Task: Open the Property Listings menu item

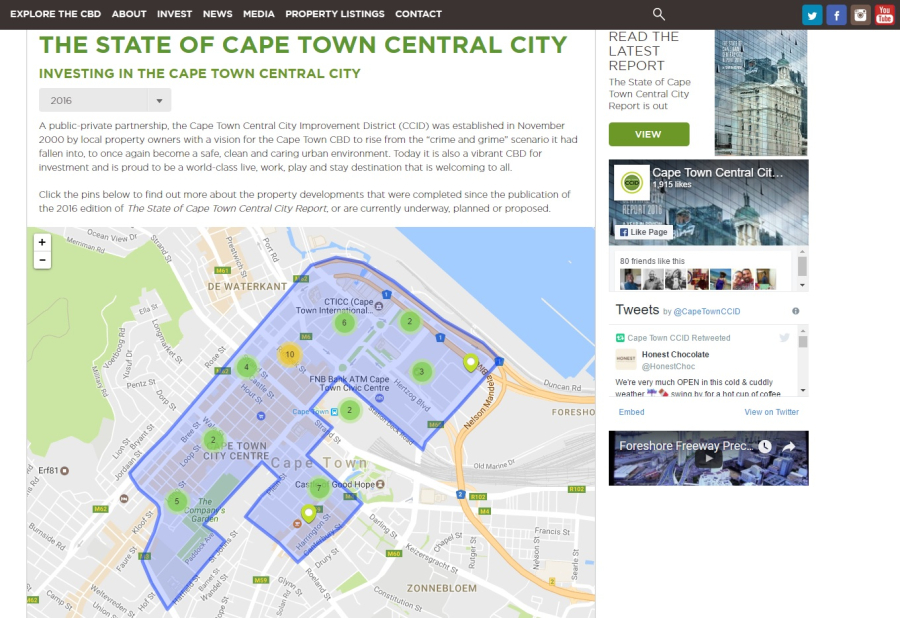Action: pyautogui.click(x=335, y=14)
